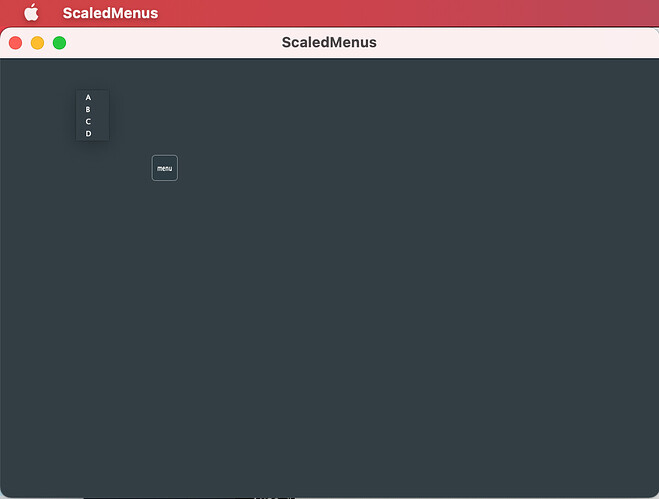Click the ScaledMenus window title text

tap(329, 42)
